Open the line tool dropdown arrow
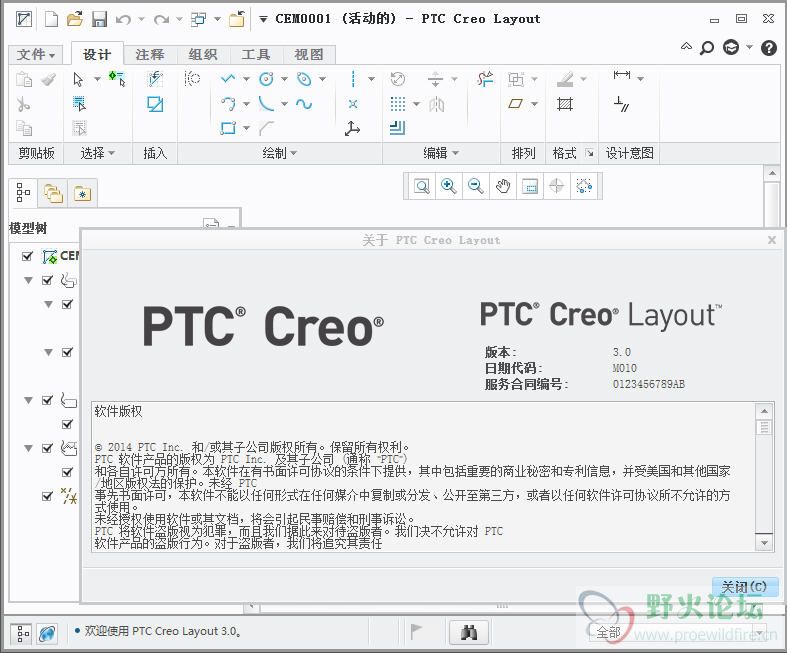The height and width of the screenshot is (653, 787). point(246,79)
